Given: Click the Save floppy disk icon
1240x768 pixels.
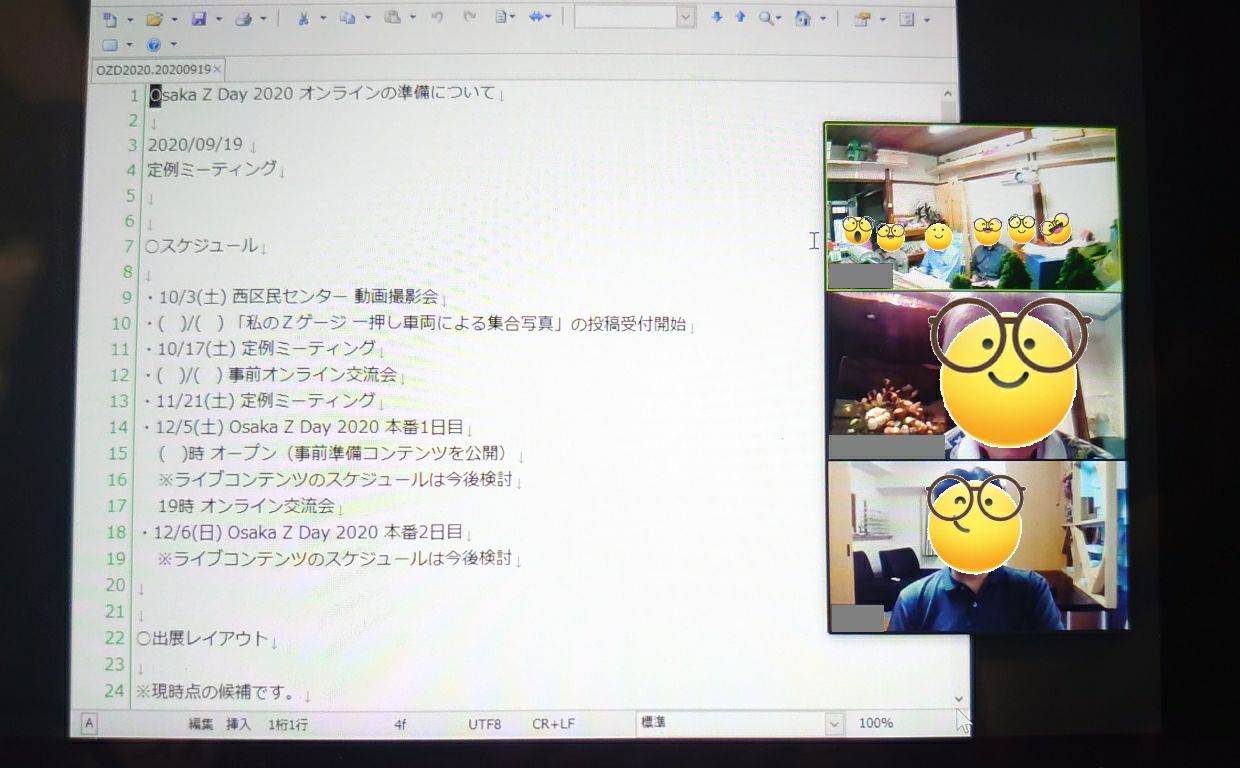Looking at the screenshot, I should coord(198,19).
